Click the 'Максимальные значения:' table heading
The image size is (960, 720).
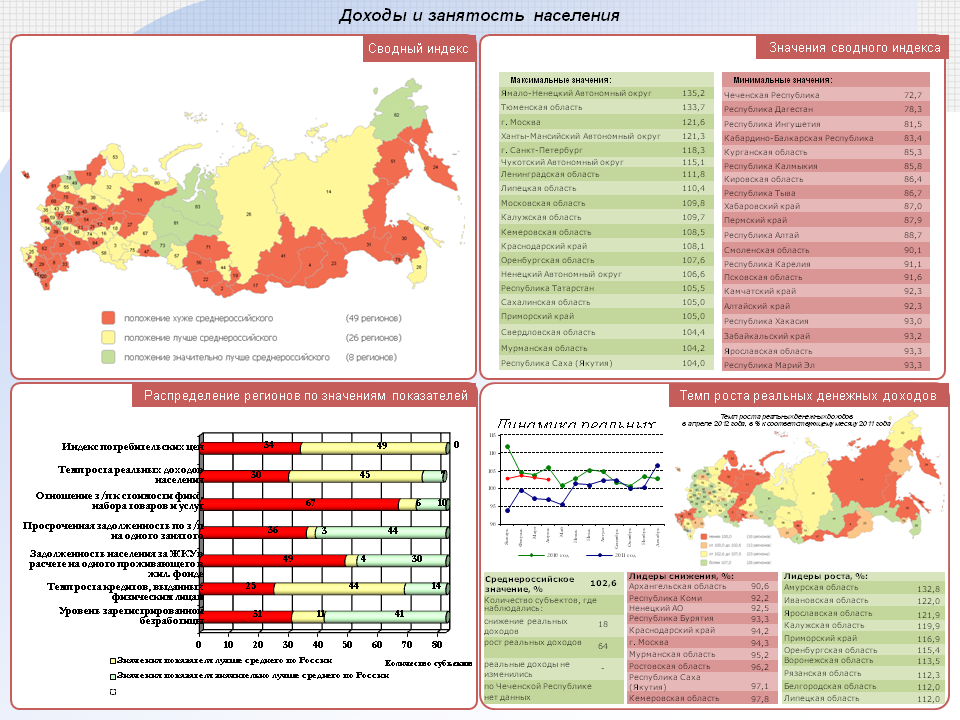click(x=560, y=80)
